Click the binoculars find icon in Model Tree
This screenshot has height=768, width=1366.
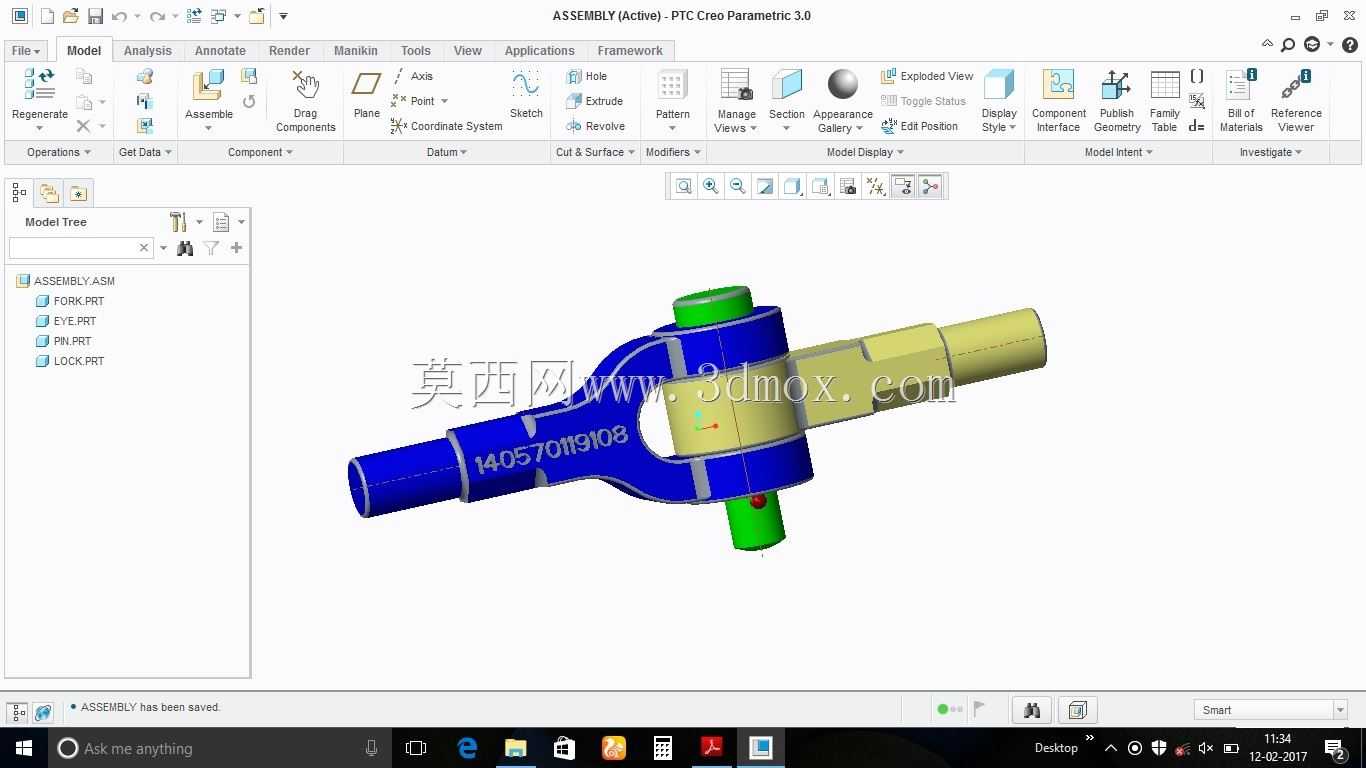[x=185, y=248]
